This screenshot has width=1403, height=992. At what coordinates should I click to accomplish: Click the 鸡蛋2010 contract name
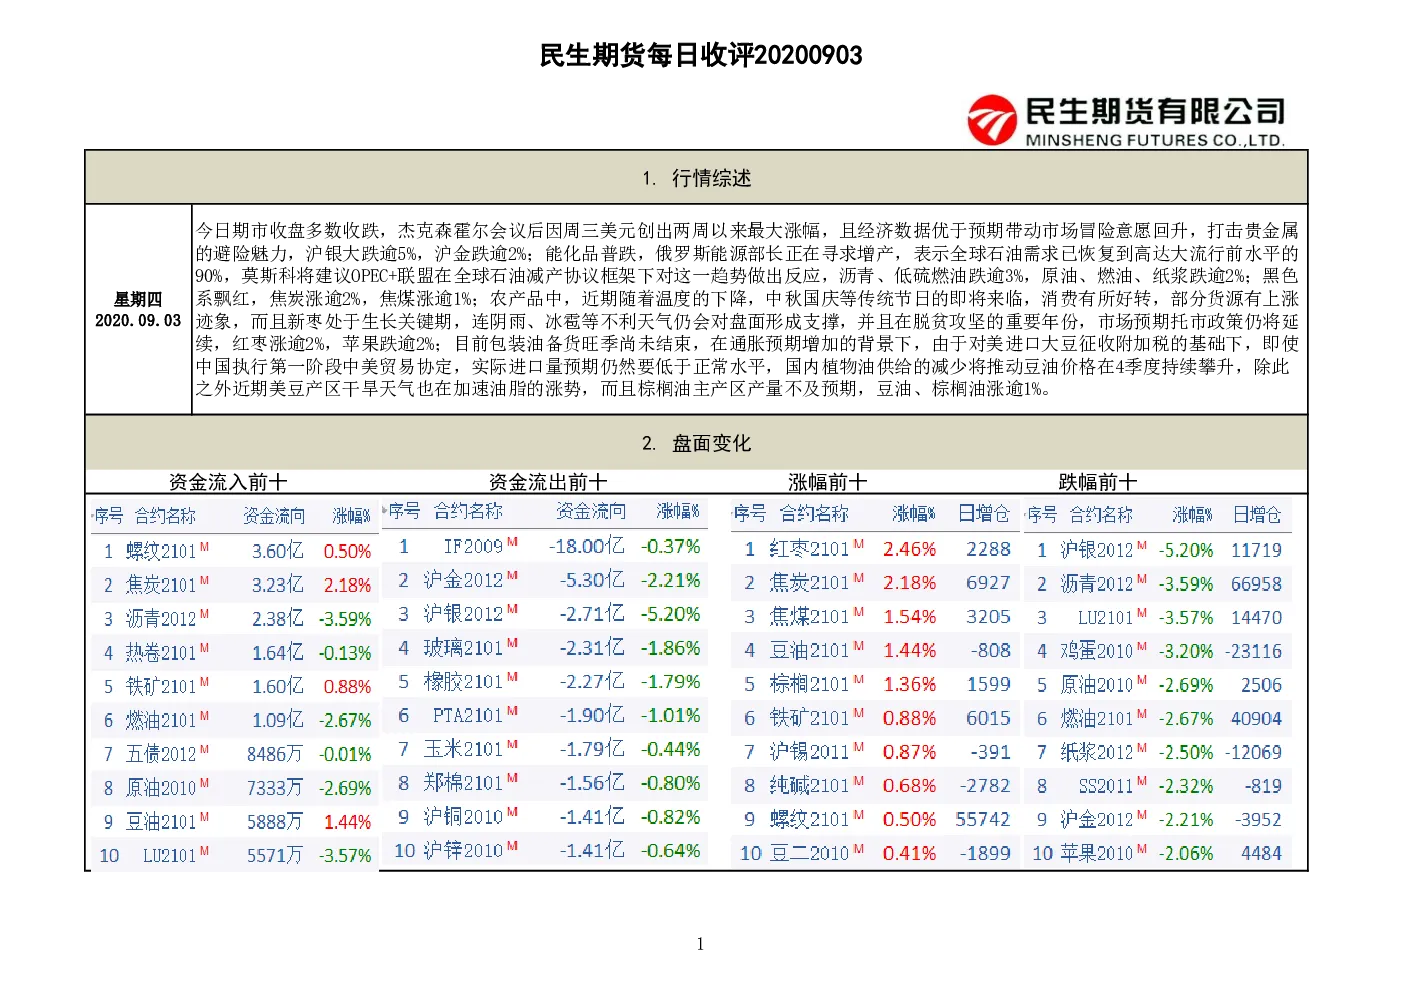coord(1097,652)
